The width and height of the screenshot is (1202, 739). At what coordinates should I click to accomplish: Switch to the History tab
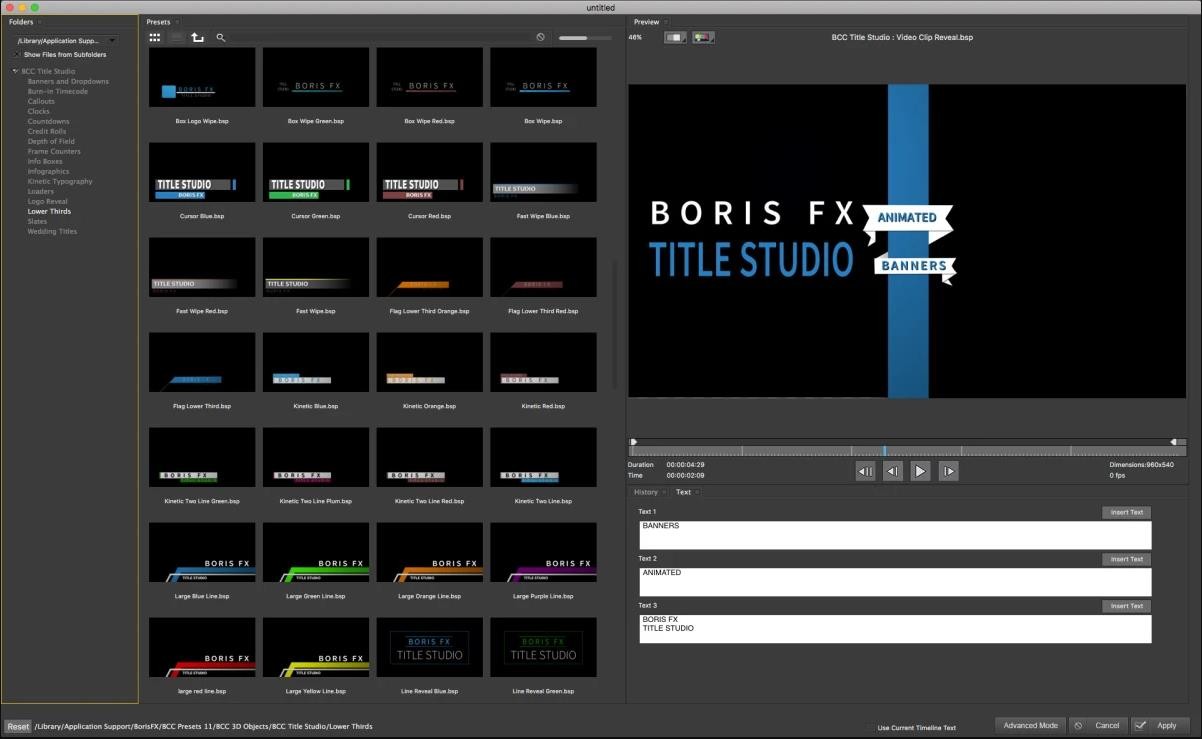pos(645,491)
